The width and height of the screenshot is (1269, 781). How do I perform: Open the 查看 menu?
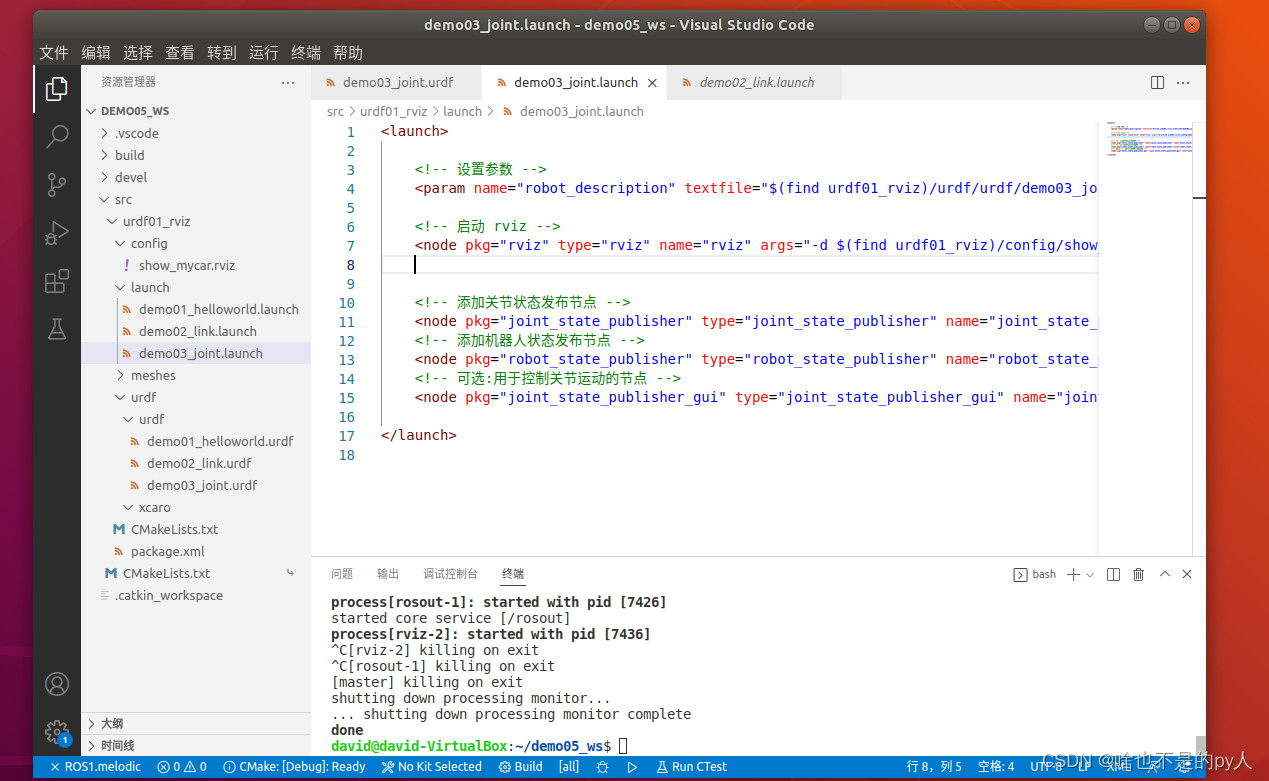(180, 53)
